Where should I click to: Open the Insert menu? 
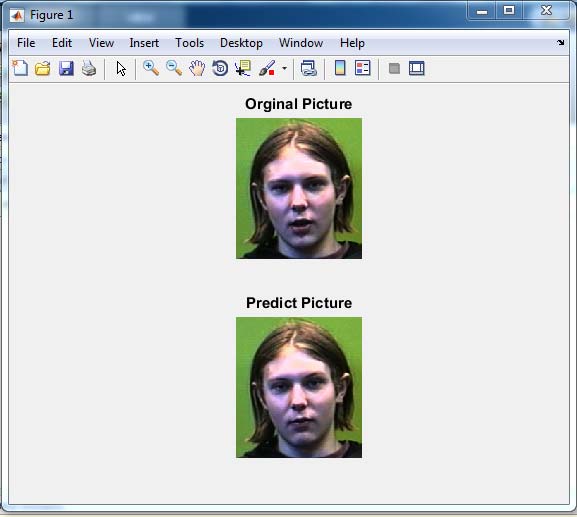[144, 43]
